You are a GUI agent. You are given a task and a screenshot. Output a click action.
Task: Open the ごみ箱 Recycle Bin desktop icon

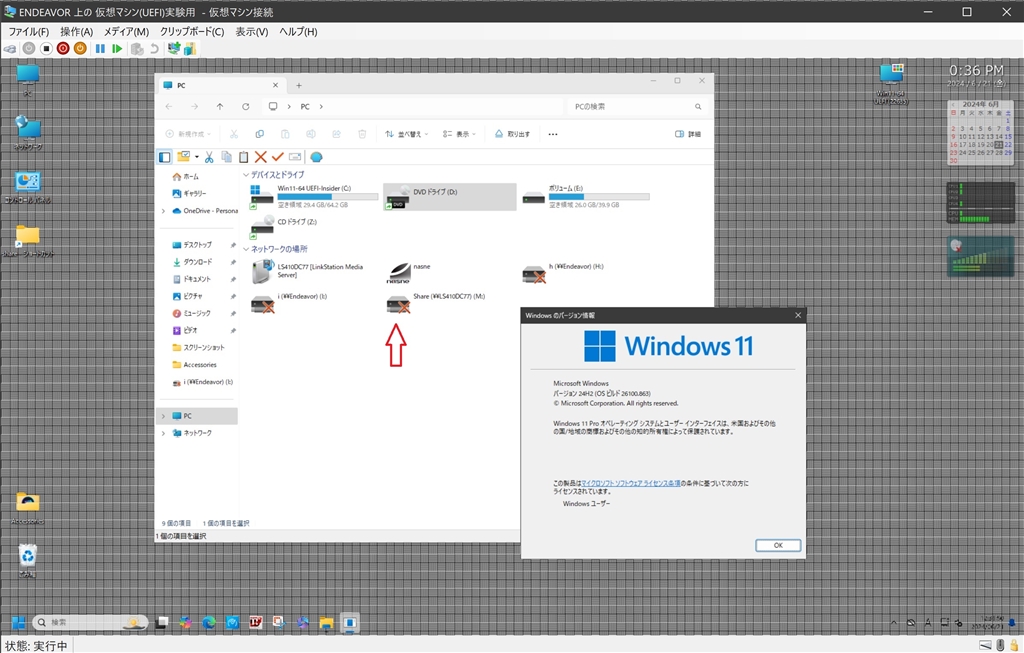pos(27,560)
